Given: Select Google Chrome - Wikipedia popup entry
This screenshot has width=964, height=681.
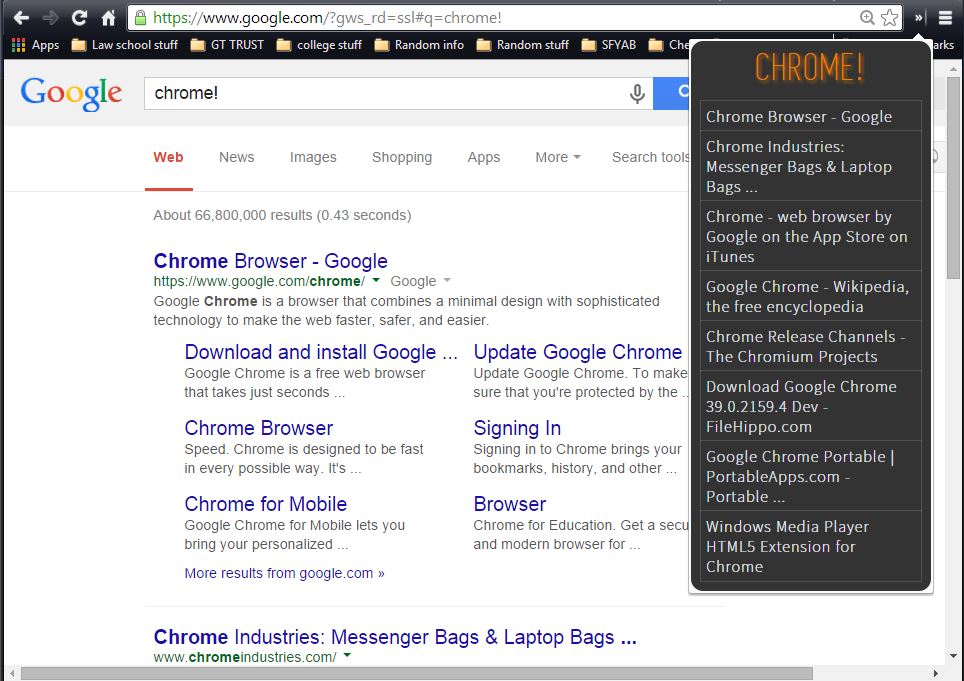Looking at the screenshot, I should pos(811,296).
